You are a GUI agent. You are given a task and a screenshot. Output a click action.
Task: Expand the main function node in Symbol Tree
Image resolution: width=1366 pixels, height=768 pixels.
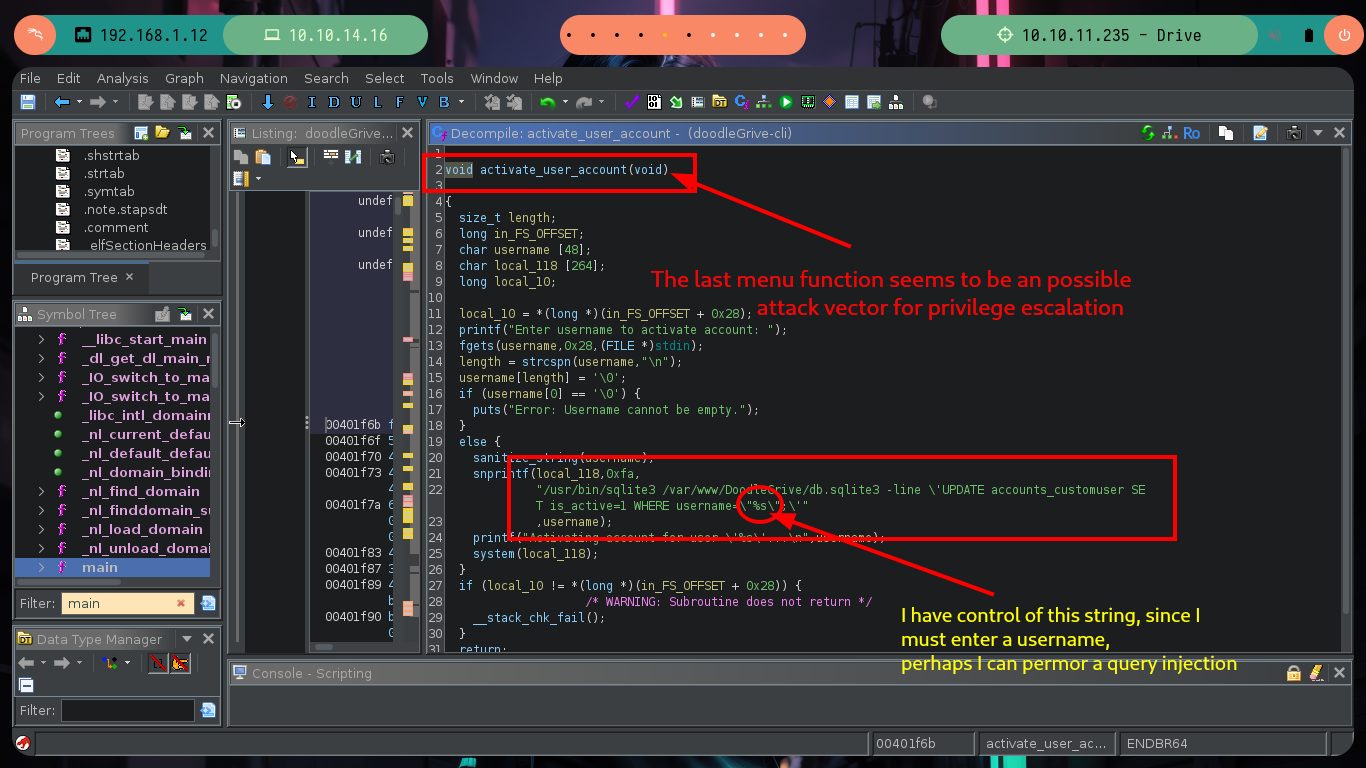point(41,567)
